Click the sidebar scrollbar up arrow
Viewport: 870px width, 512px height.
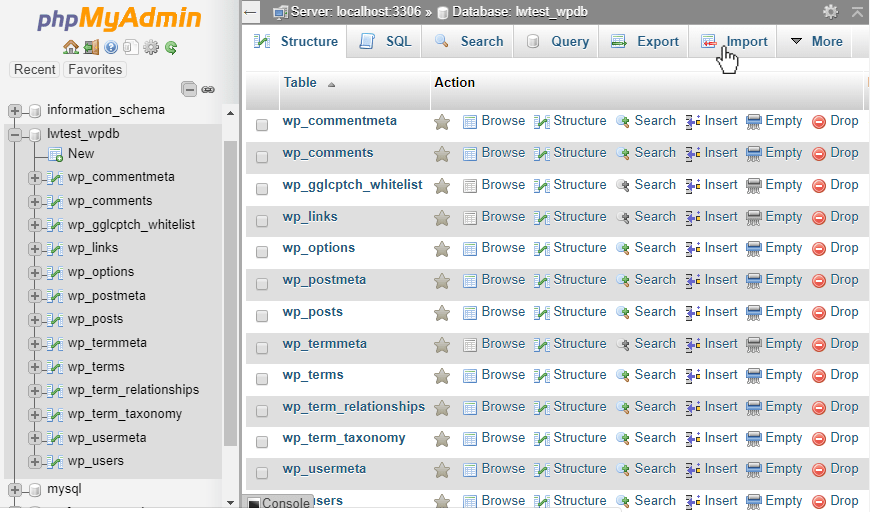tap(231, 113)
